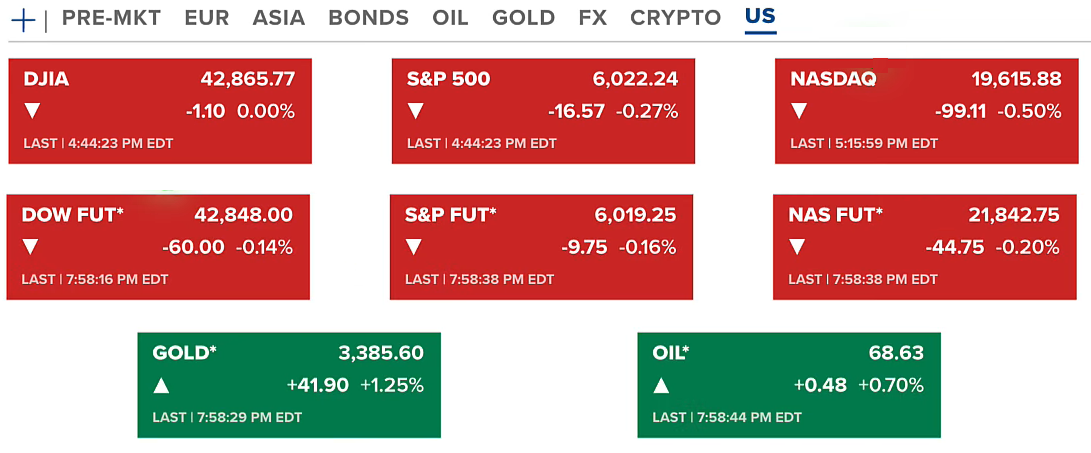
Task: Click the GOLD up arrow icon
Action: tap(162, 385)
